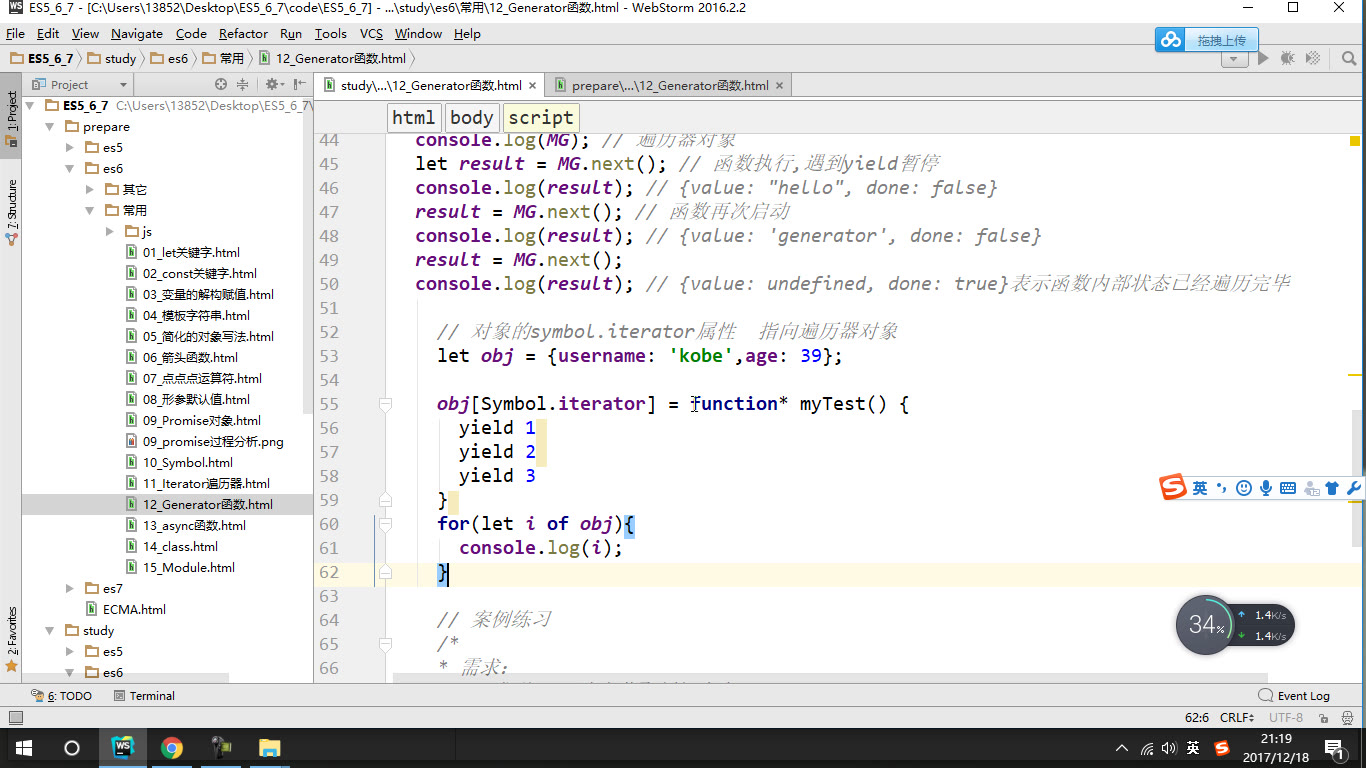Collapse all in Project panel
This screenshot has width=1366, height=768.
242,85
